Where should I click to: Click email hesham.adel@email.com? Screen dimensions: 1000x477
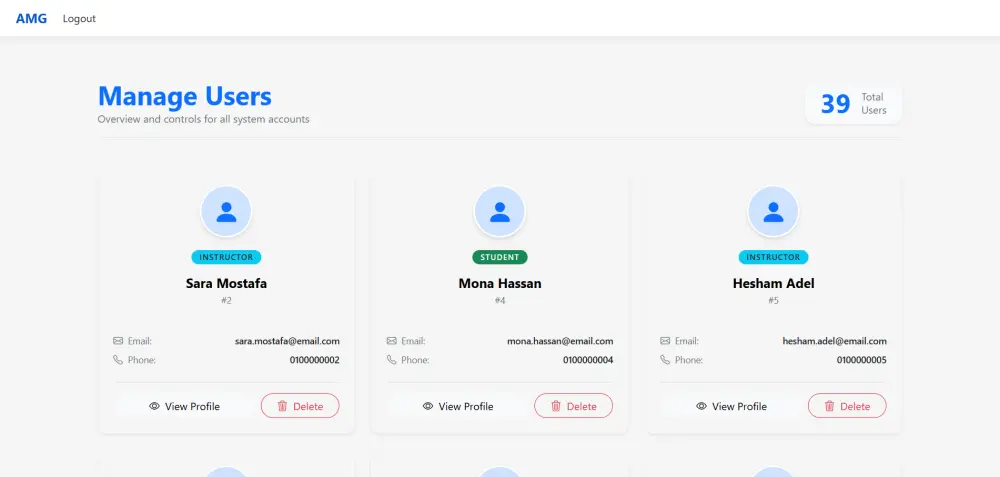[834, 341]
